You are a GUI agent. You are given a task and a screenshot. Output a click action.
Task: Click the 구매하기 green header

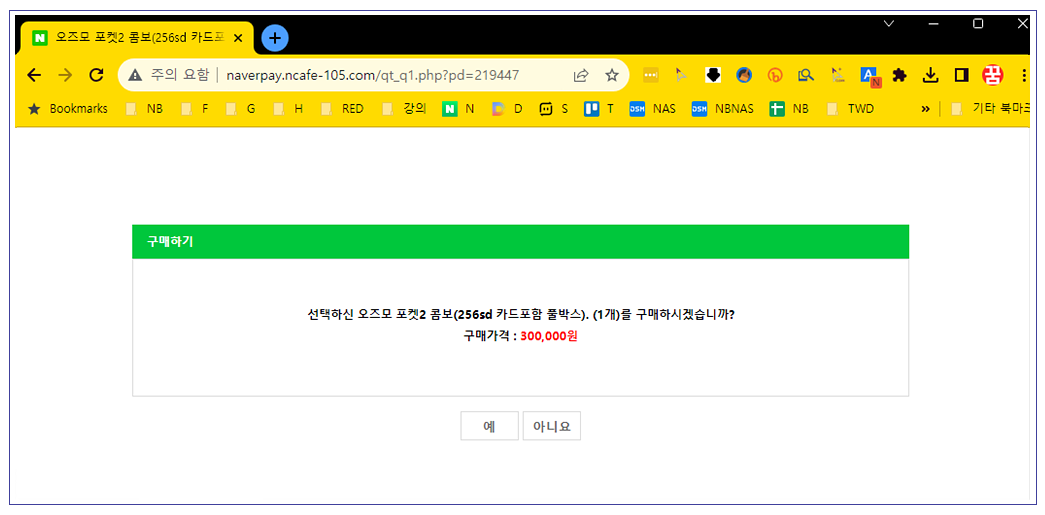click(521, 242)
